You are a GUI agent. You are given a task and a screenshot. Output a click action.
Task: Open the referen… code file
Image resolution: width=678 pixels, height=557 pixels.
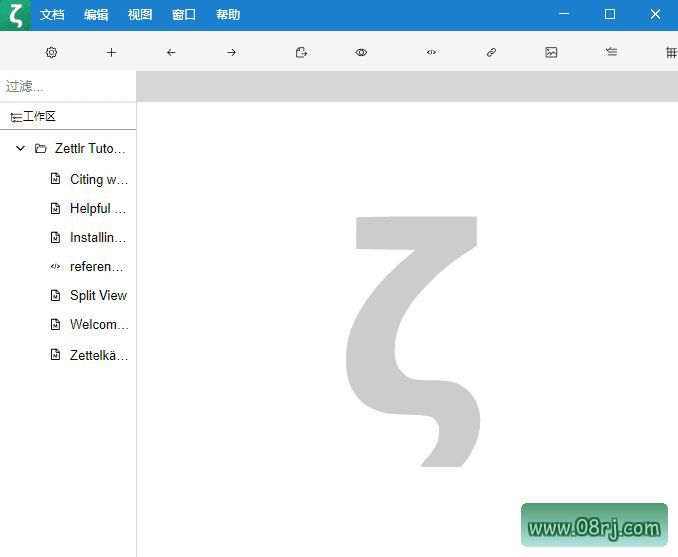[x=96, y=266]
